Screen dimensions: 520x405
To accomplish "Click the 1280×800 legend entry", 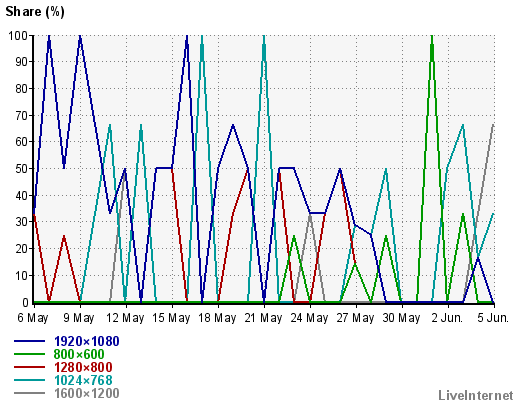I will coord(83,367).
